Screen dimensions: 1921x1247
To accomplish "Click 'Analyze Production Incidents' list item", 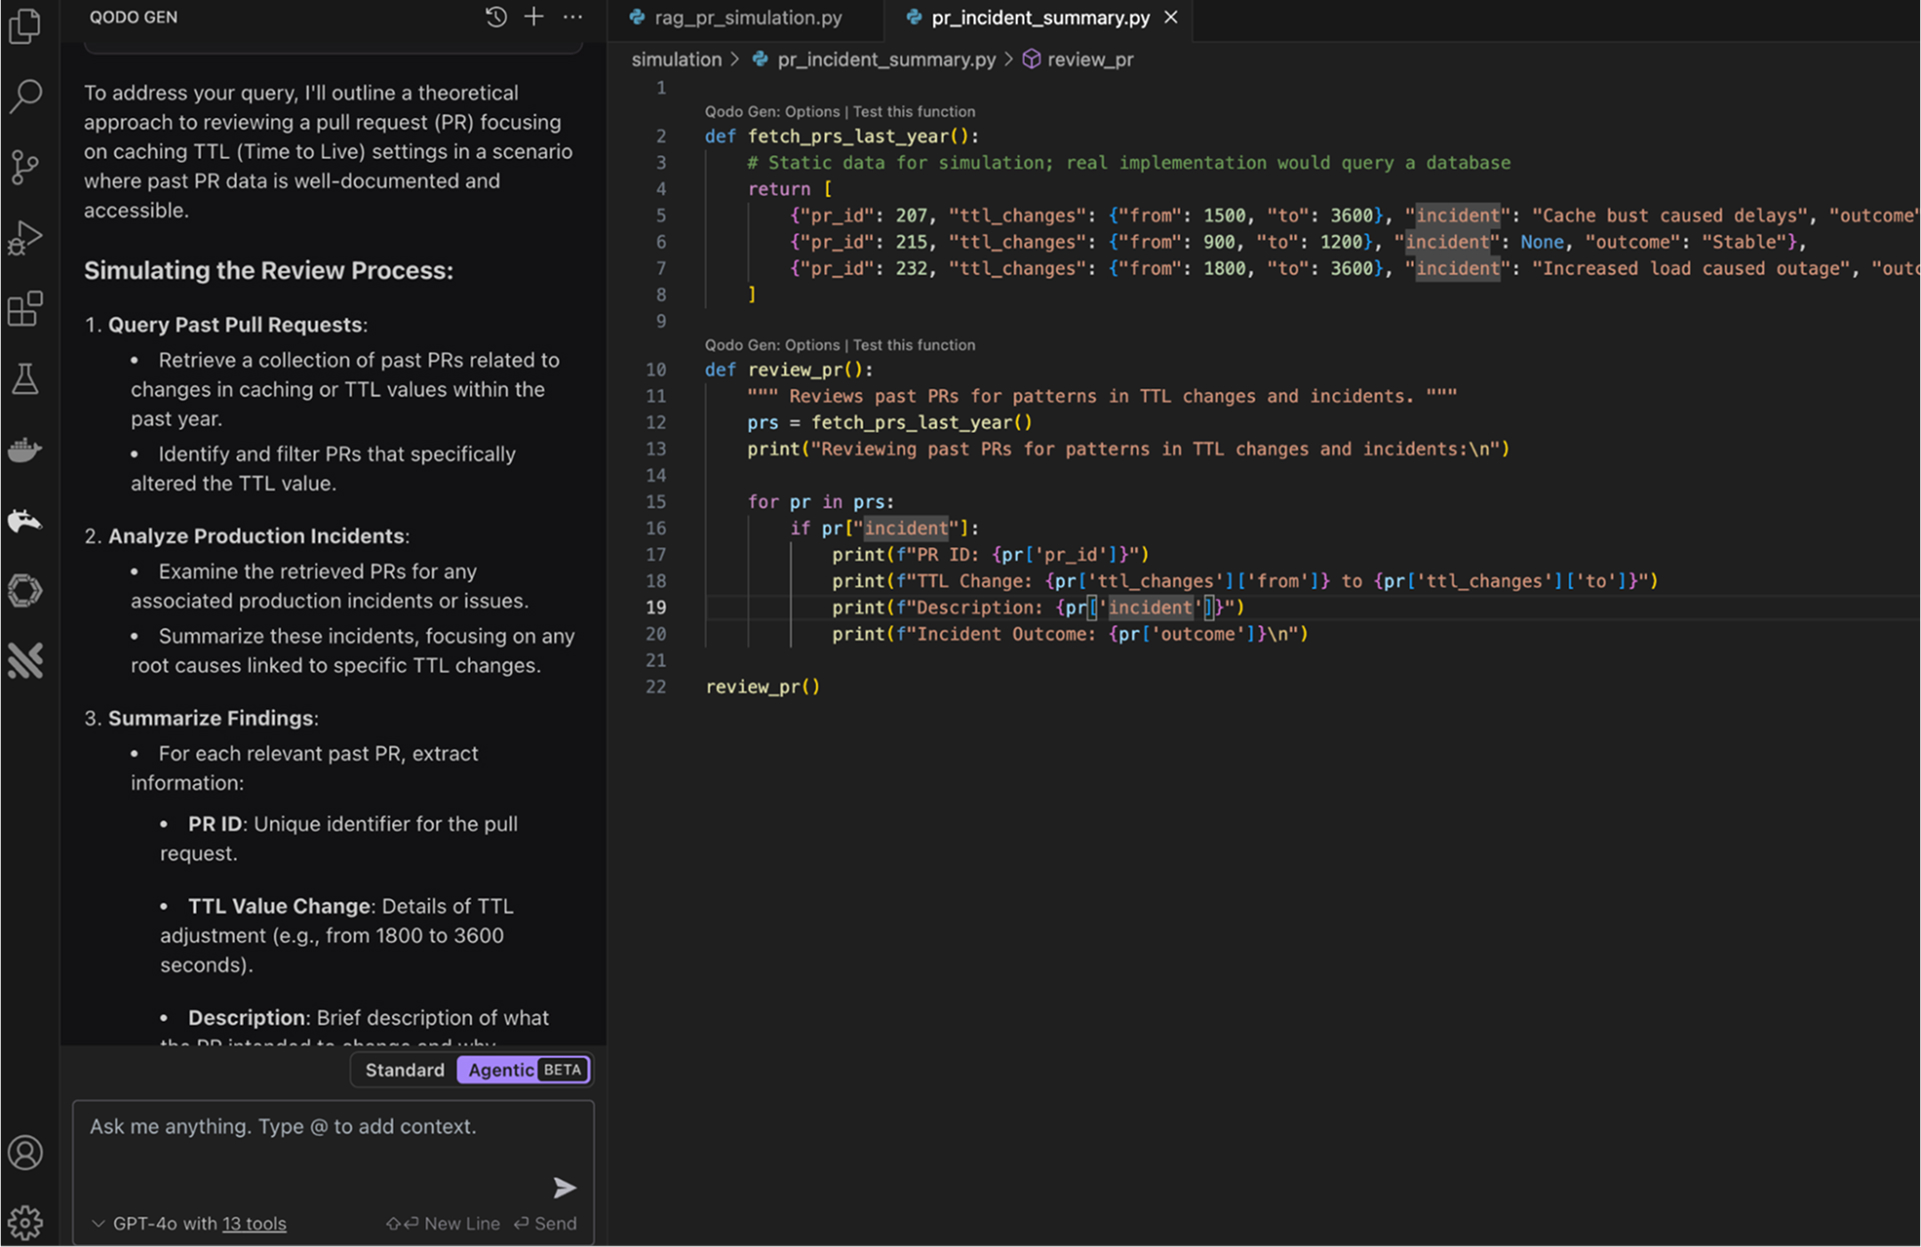I will point(258,536).
